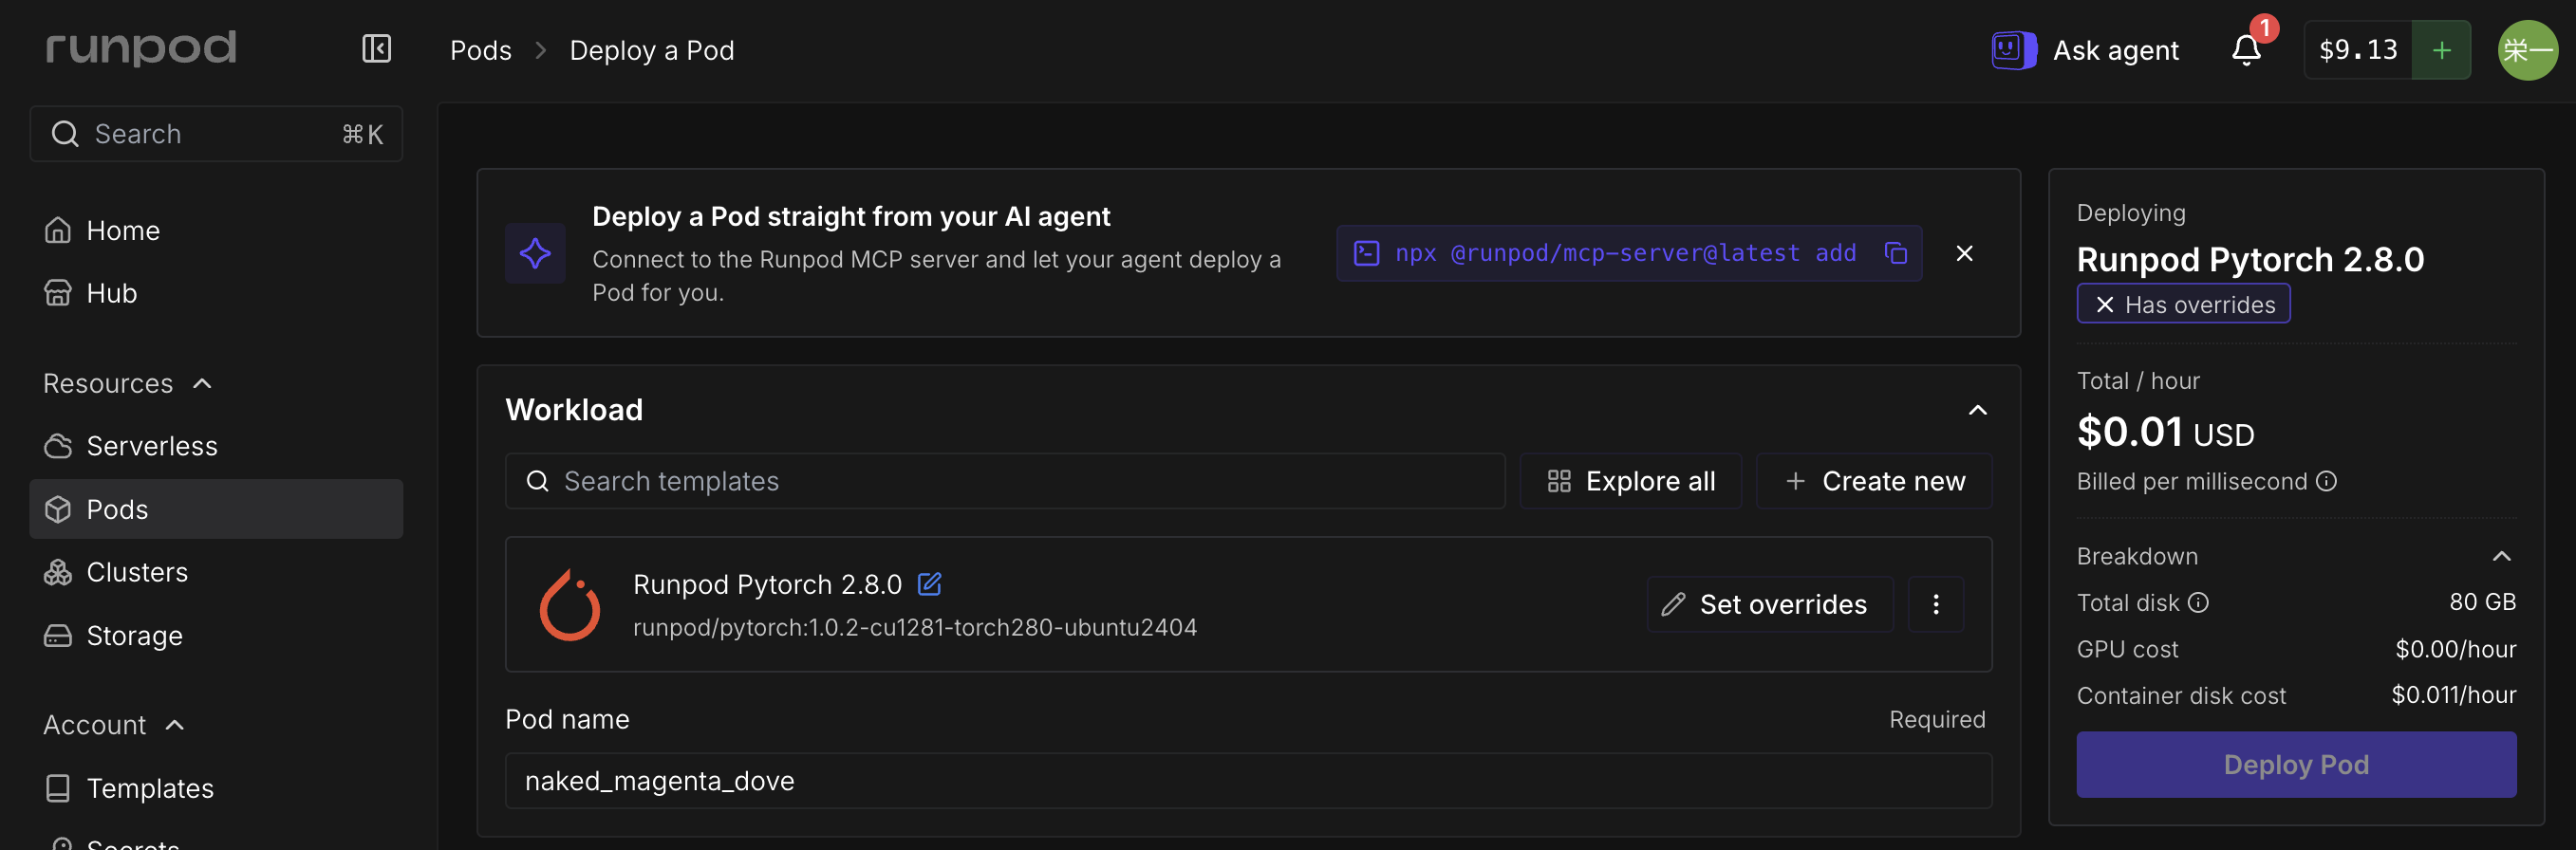Add credits with the green plus button
The image size is (2576, 850).
[x=2441, y=50]
